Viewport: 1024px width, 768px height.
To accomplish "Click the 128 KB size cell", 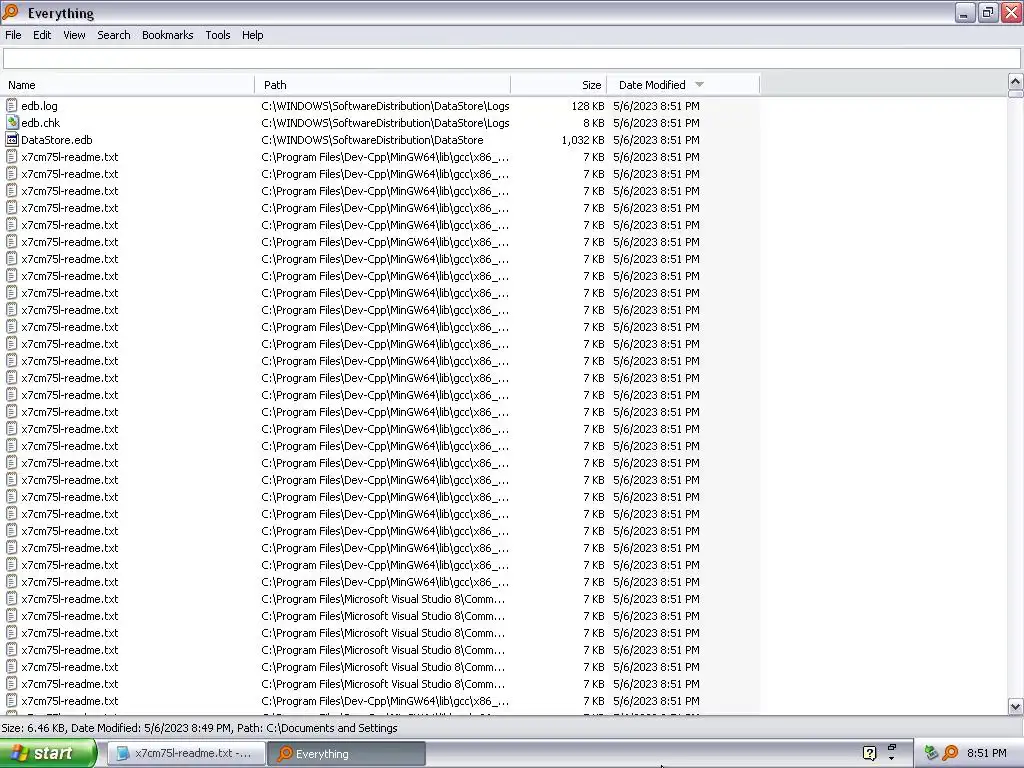I will coord(588,105).
